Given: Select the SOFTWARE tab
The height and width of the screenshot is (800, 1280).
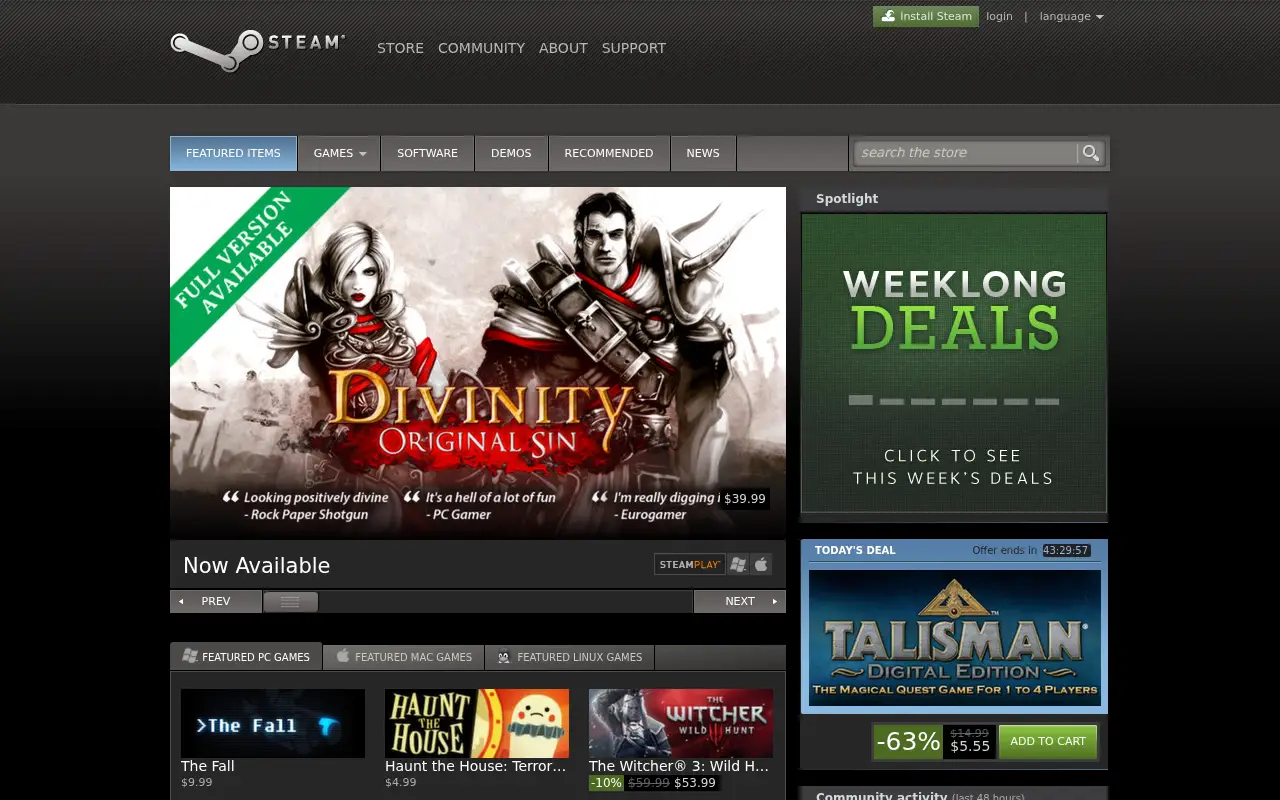Looking at the screenshot, I should point(427,153).
